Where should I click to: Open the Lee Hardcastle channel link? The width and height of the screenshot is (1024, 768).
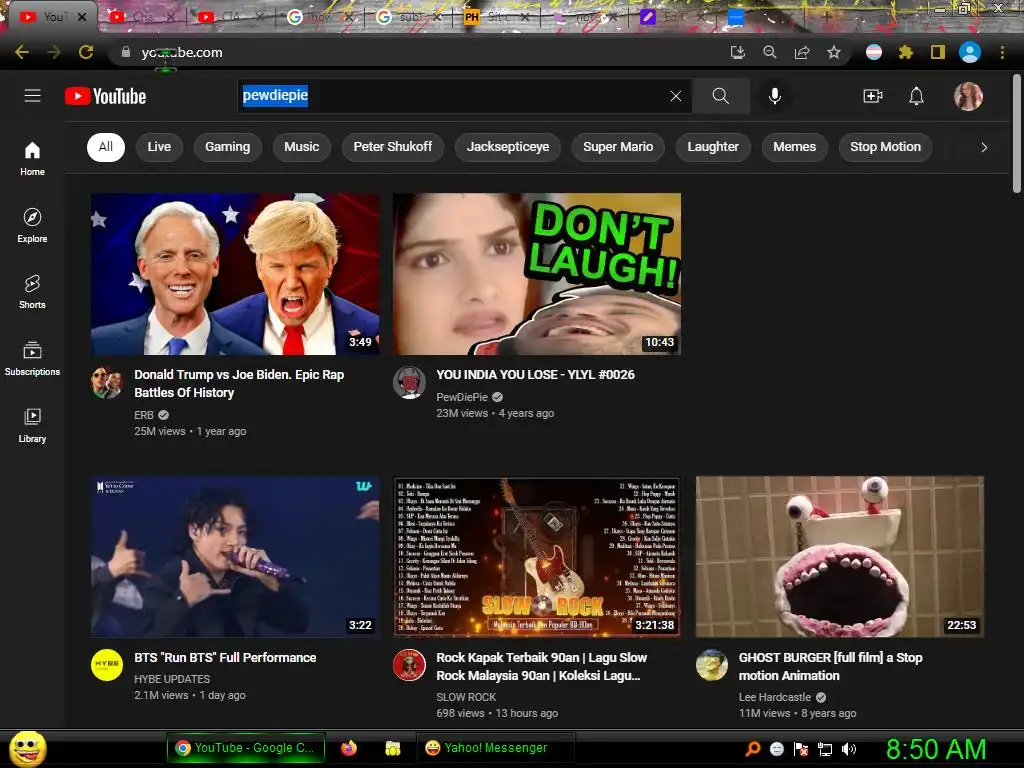point(775,697)
